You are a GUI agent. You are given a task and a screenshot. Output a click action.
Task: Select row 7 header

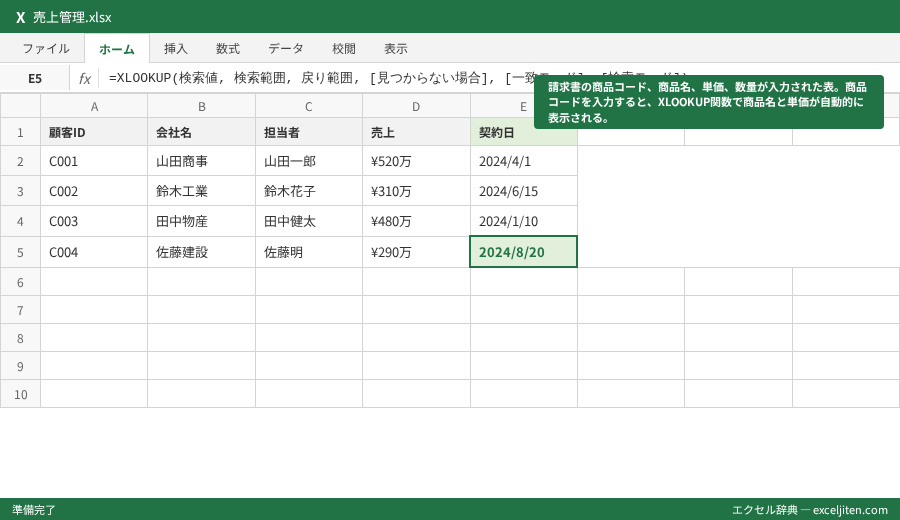click(20, 310)
